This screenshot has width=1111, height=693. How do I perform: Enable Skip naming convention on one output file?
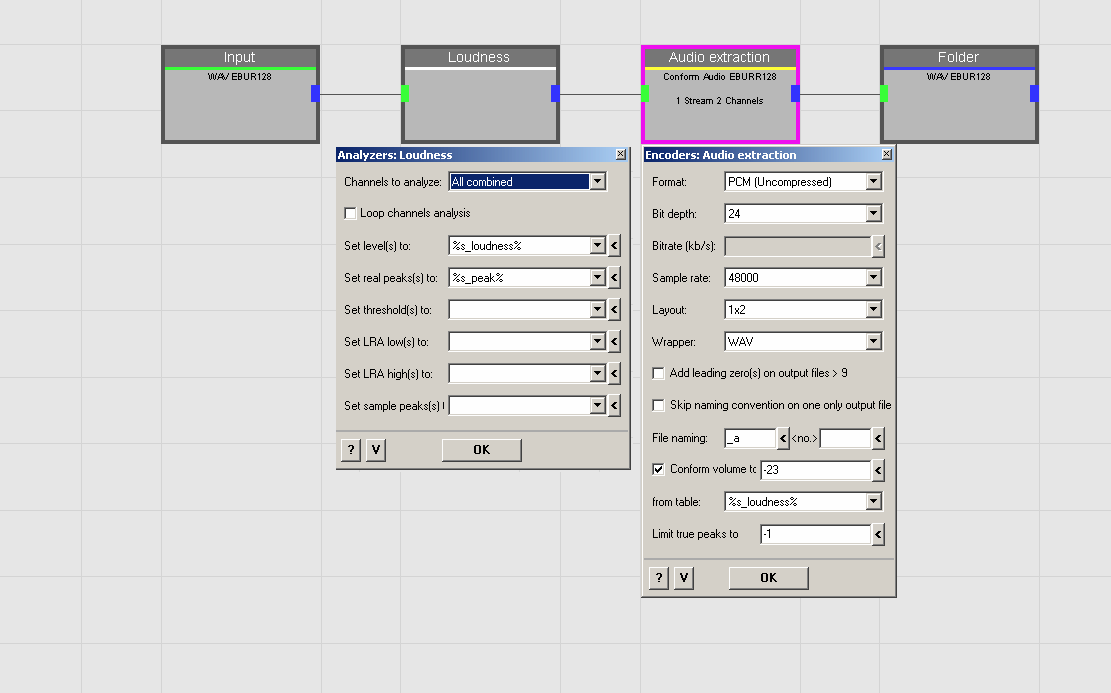click(x=658, y=405)
